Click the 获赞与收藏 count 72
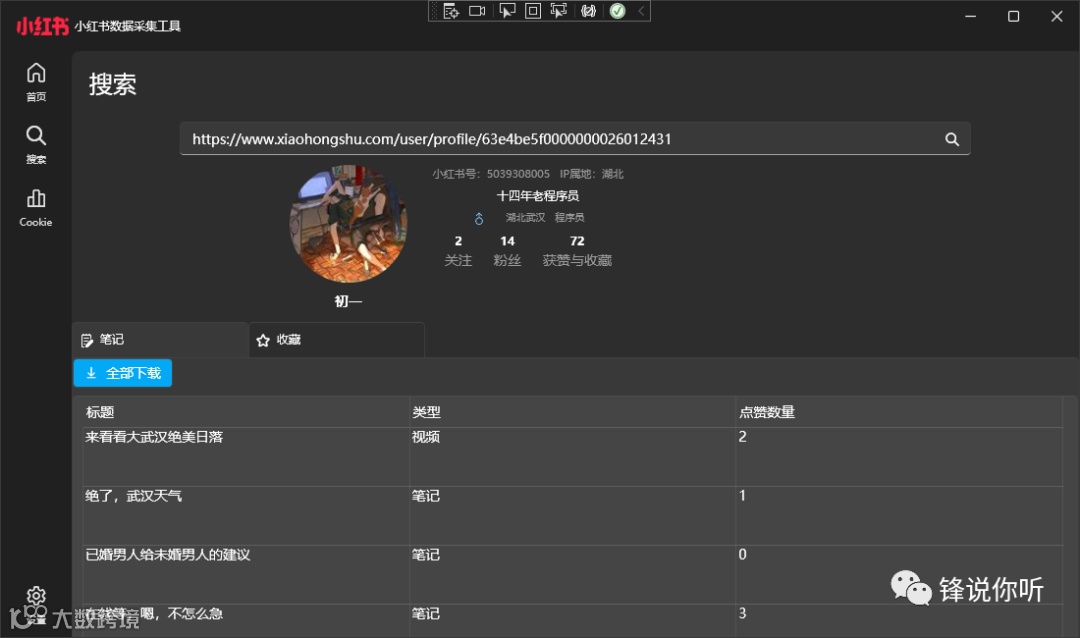This screenshot has width=1080, height=638. pos(577,241)
